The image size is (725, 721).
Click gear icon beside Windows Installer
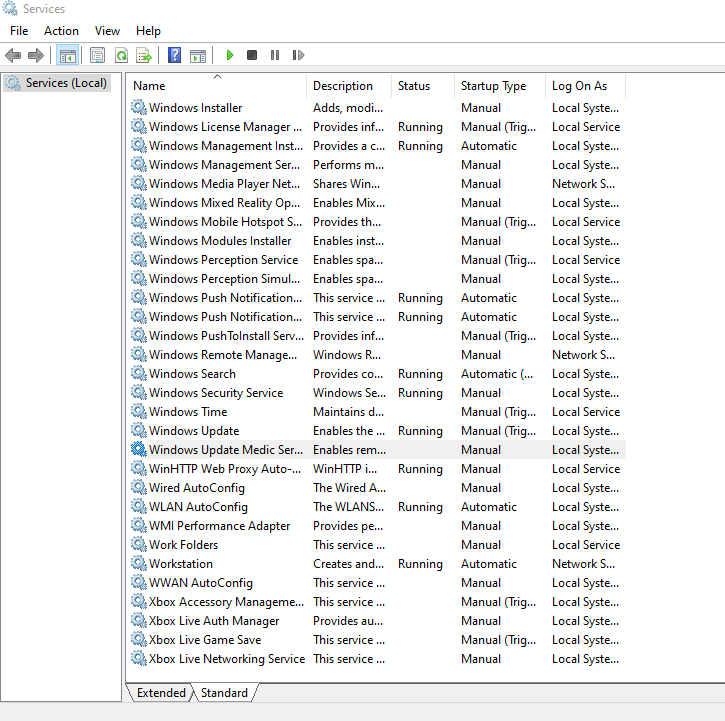(x=139, y=107)
